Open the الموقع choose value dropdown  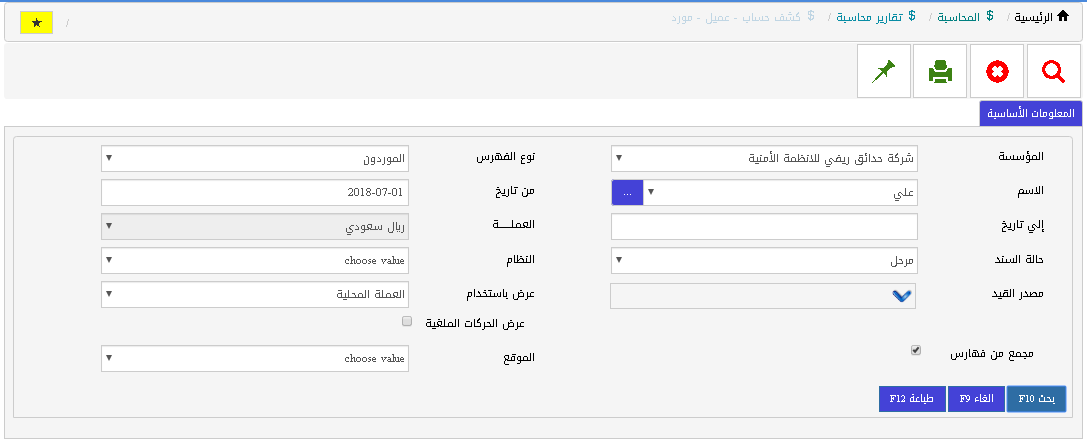coord(255,358)
